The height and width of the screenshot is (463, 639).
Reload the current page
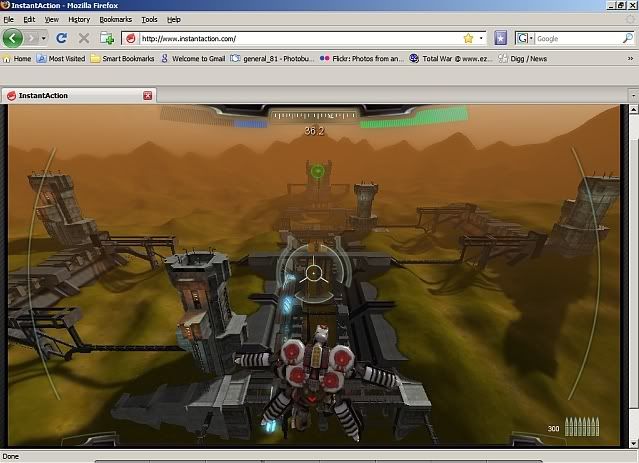[x=61, y=38]
